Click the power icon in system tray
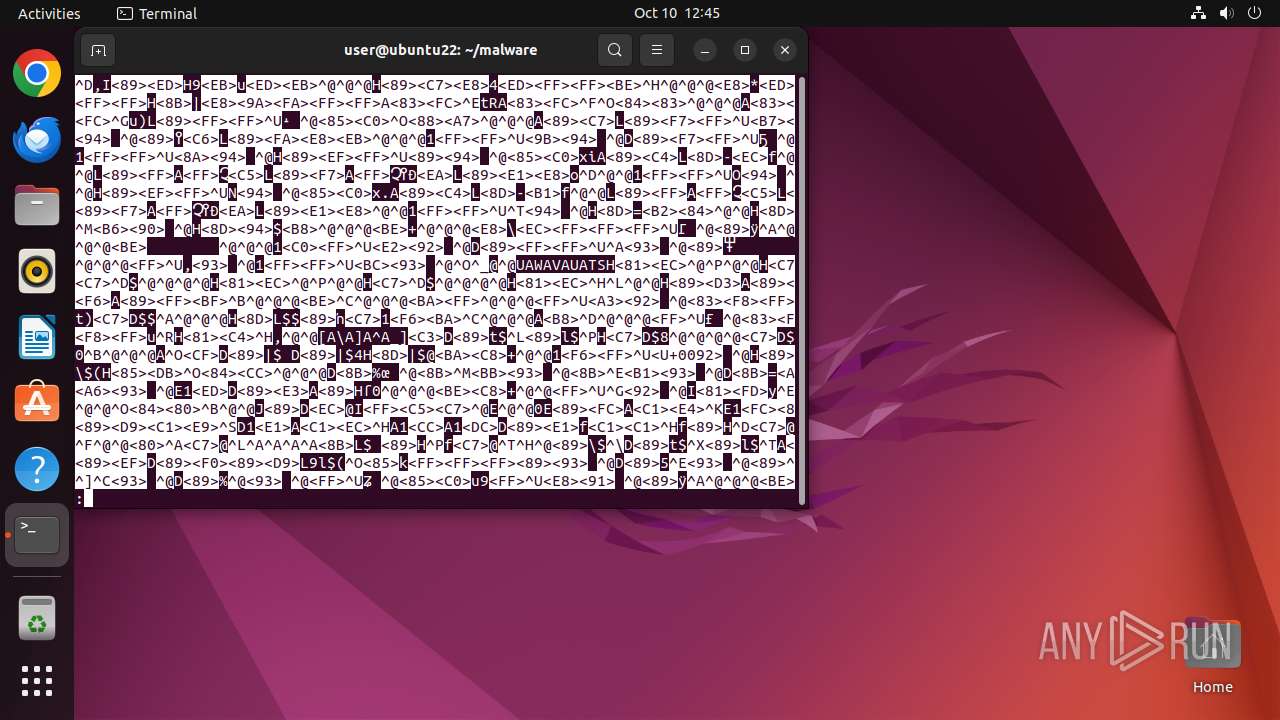 click(x=1253, y=13)
